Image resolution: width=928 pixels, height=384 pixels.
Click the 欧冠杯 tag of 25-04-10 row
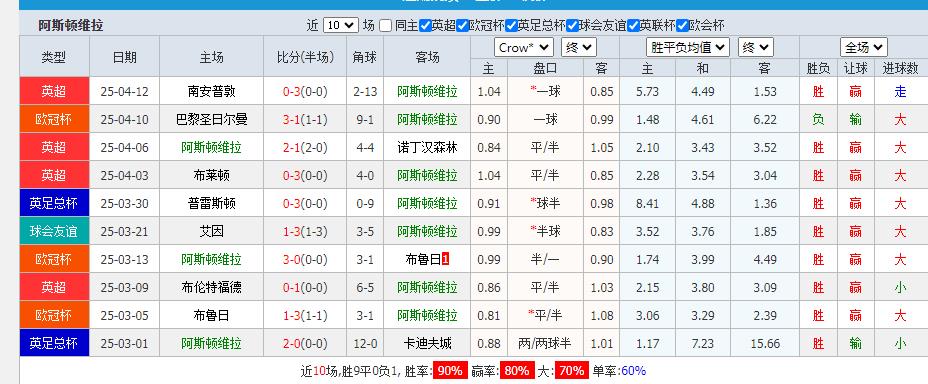tap(54, 120)
